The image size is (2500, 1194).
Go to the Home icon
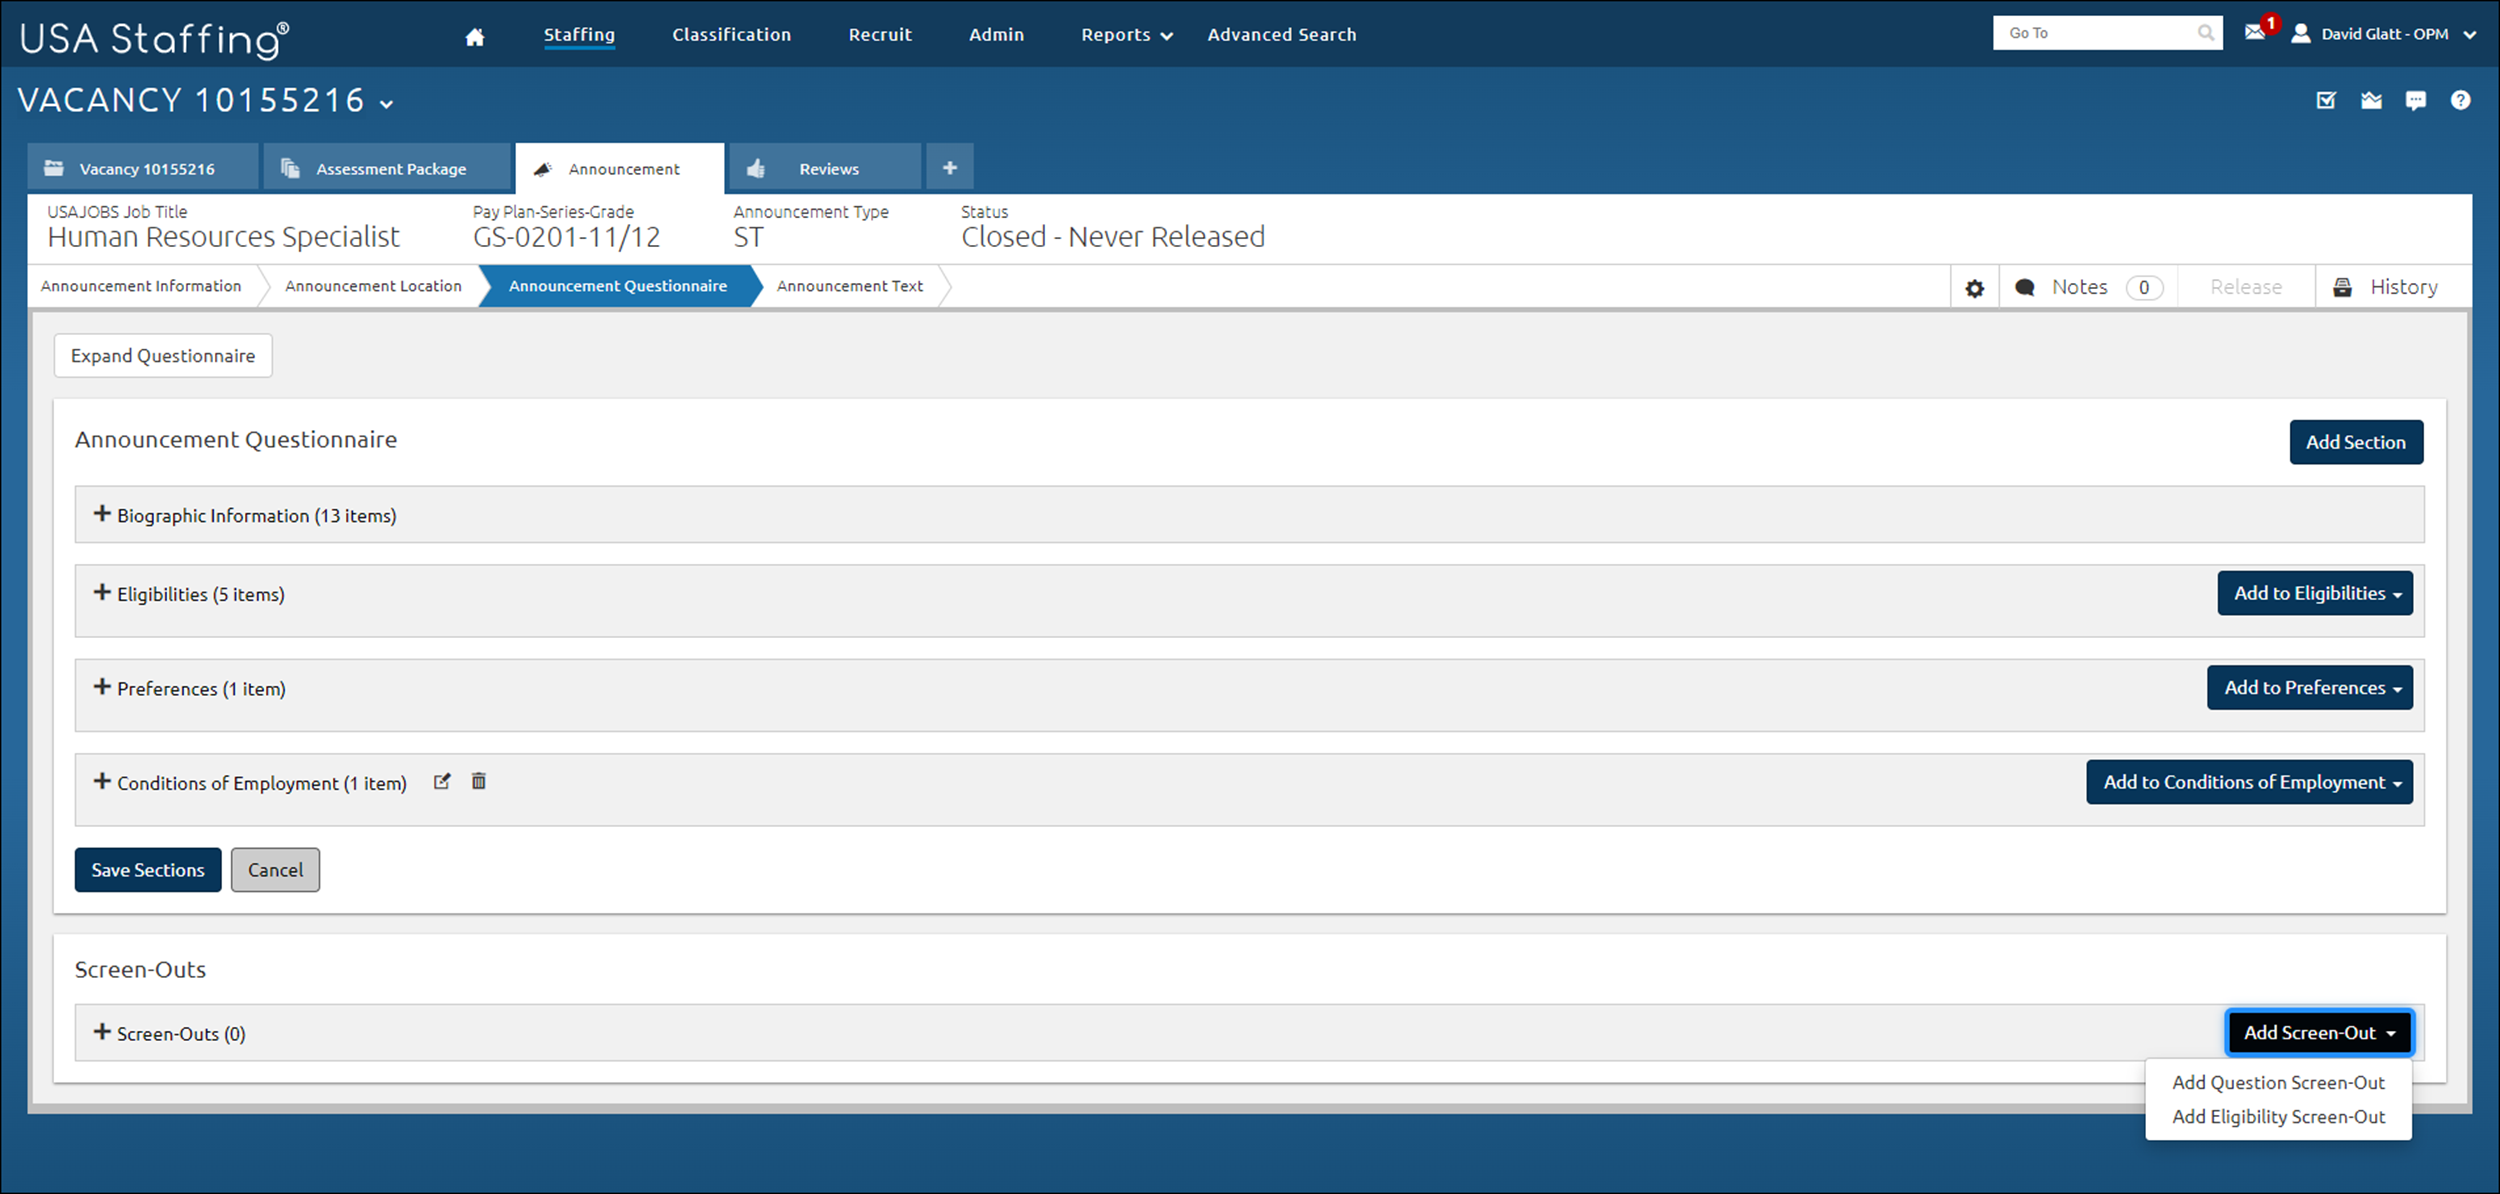pyautogui.click(x=475, y=36)
